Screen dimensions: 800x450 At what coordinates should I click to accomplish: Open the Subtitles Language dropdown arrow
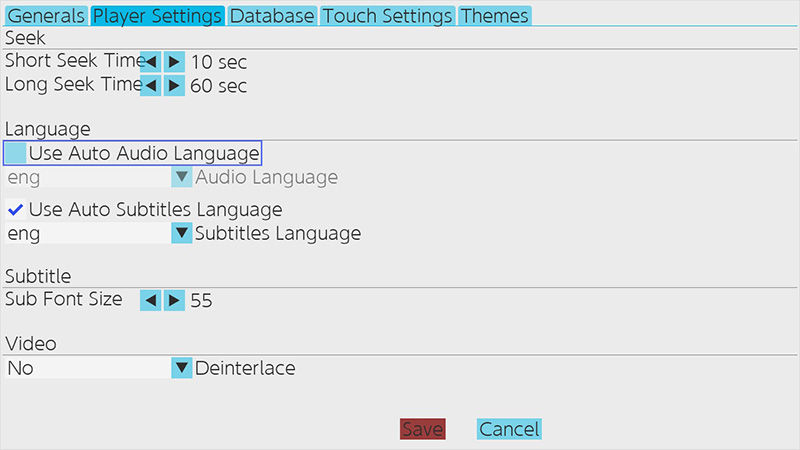pyautogui.click(x=181, y=233)
